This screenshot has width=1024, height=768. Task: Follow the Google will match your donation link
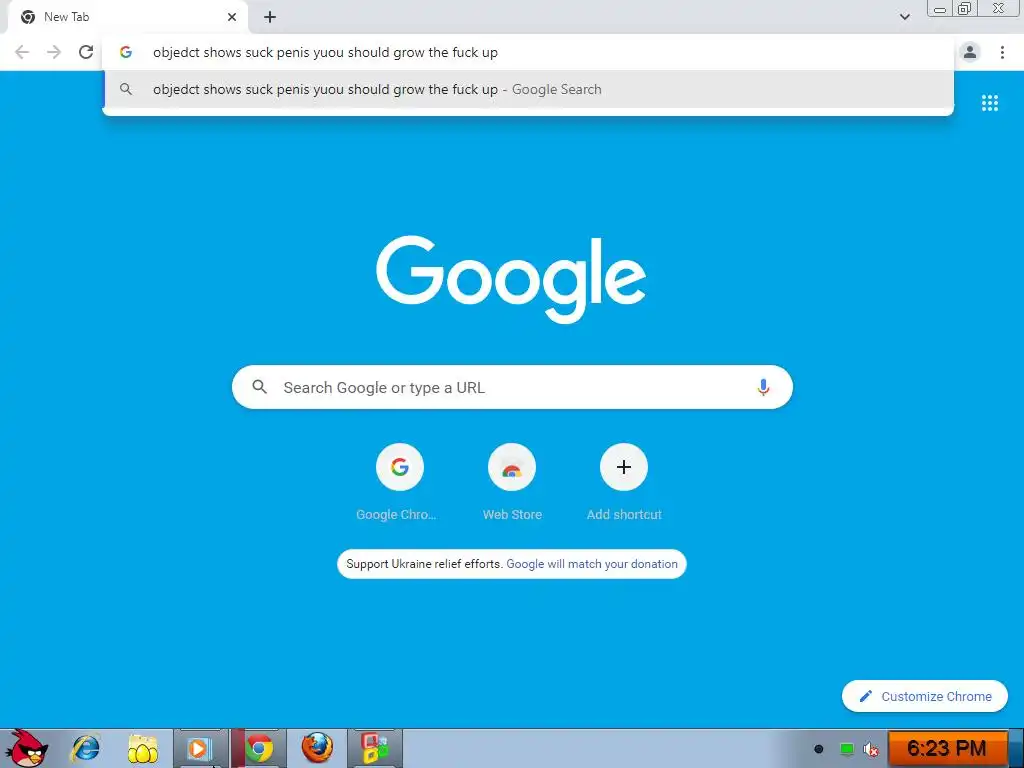click(x=592, y=564)
